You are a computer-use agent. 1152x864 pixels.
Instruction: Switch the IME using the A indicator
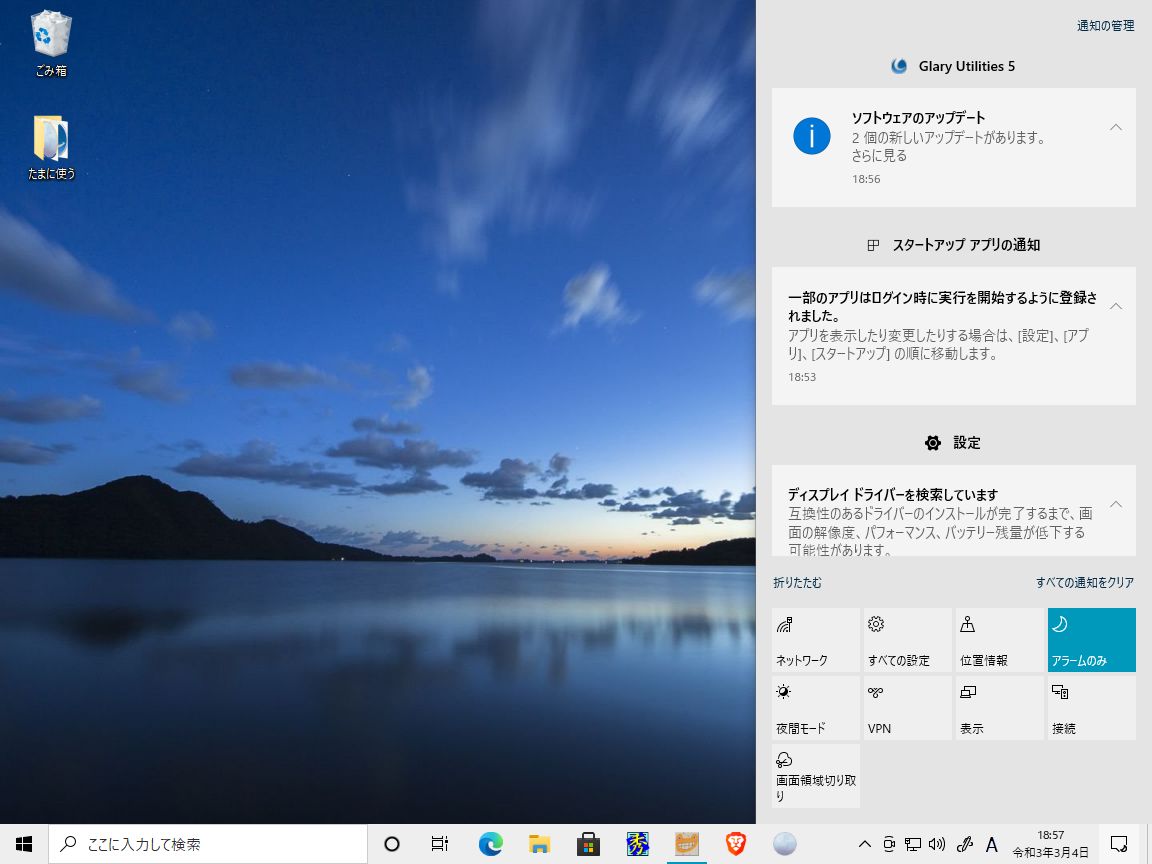pyautogui.click(x=991, y=844)
